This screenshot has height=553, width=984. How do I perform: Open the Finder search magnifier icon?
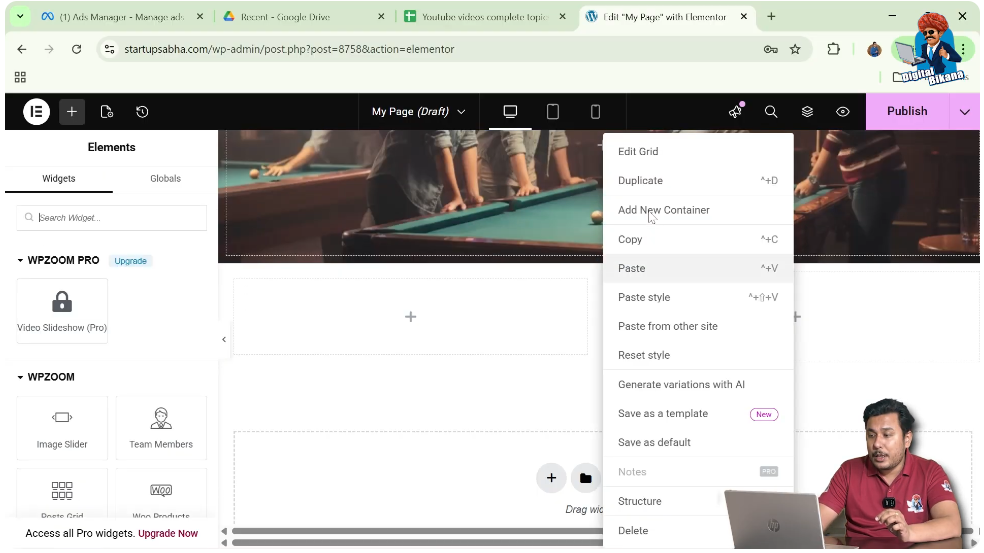click(x=771, y=112)
